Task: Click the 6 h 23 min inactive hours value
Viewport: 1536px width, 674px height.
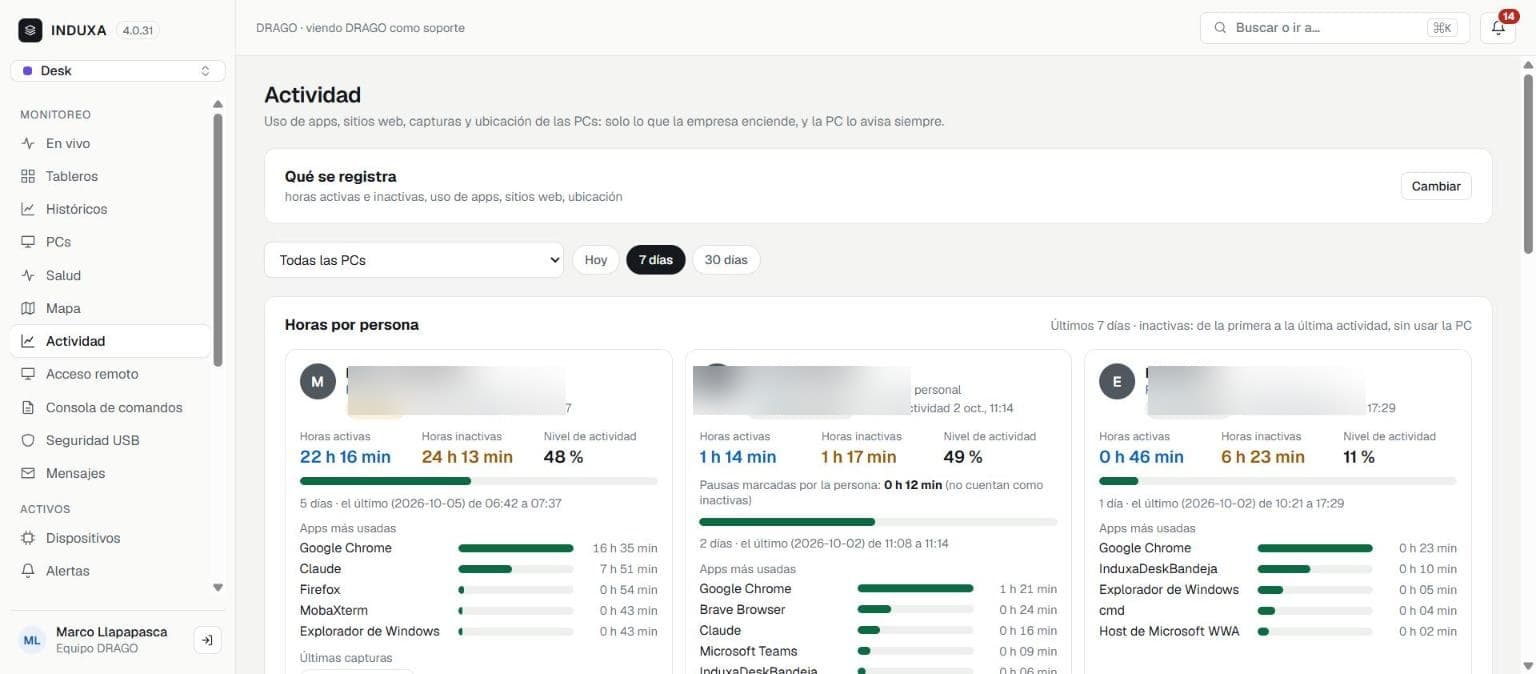Action: click(x=1263, y=457)
